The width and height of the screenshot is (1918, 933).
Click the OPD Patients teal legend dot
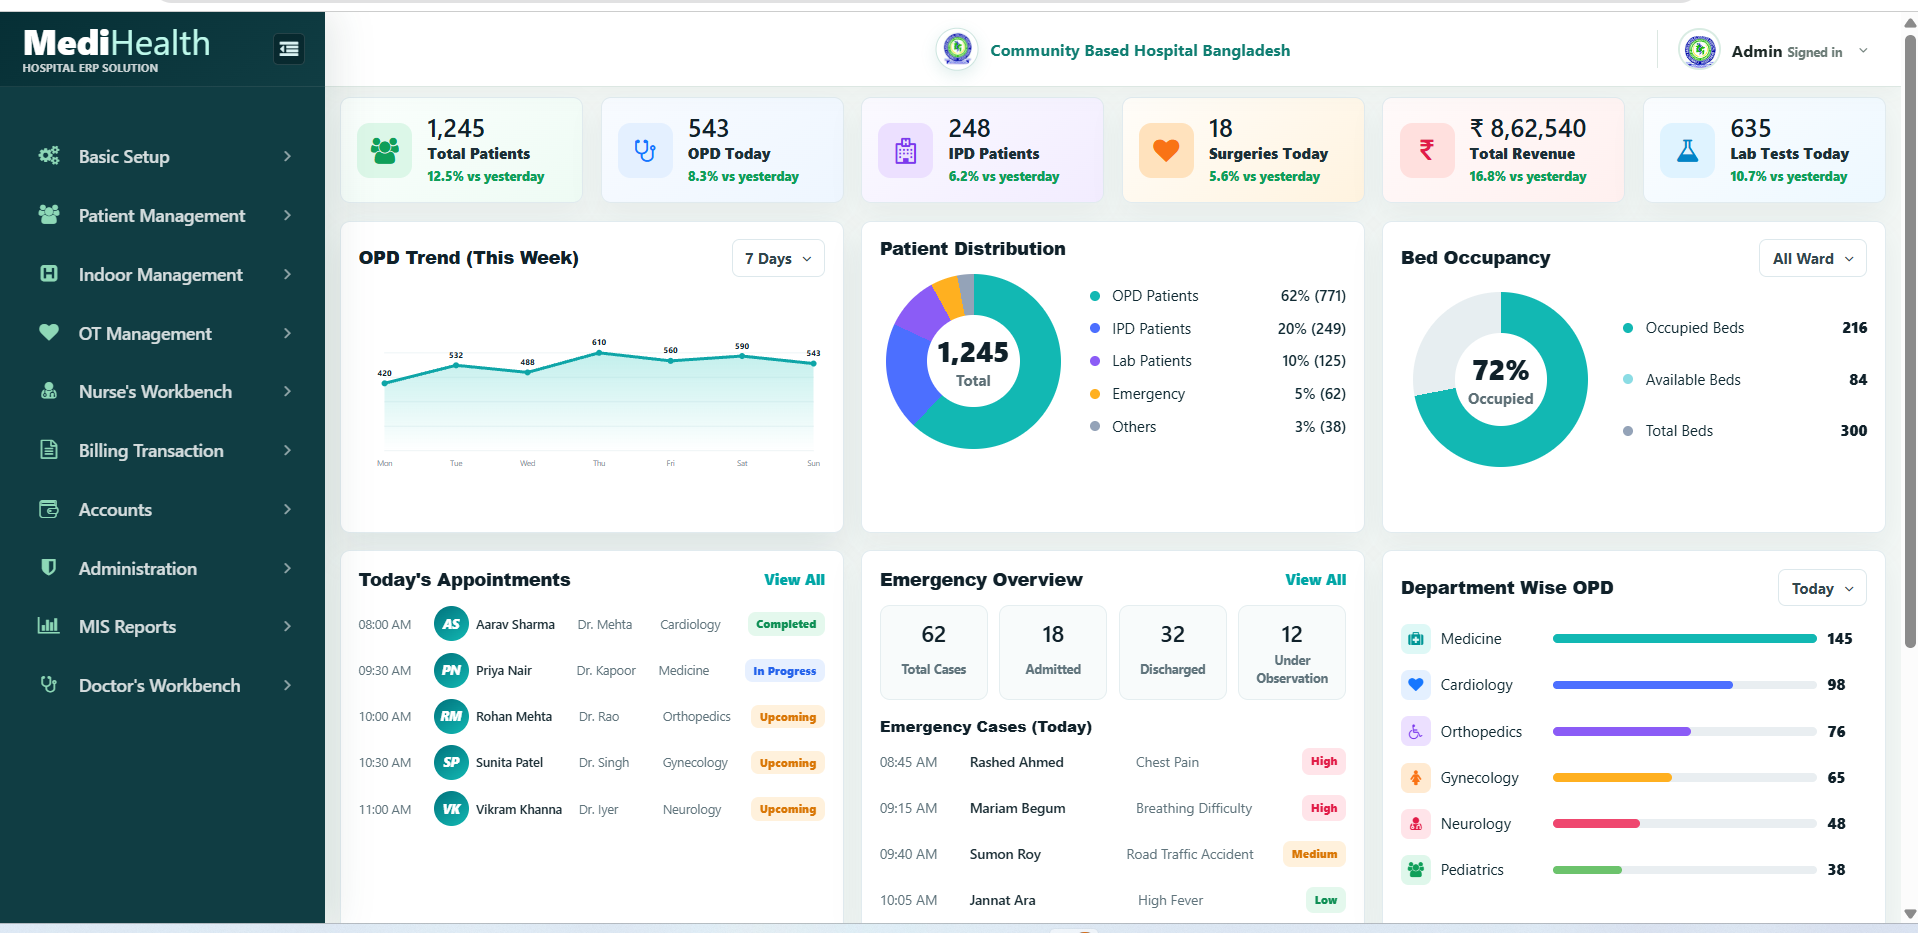pos(1094,296)
